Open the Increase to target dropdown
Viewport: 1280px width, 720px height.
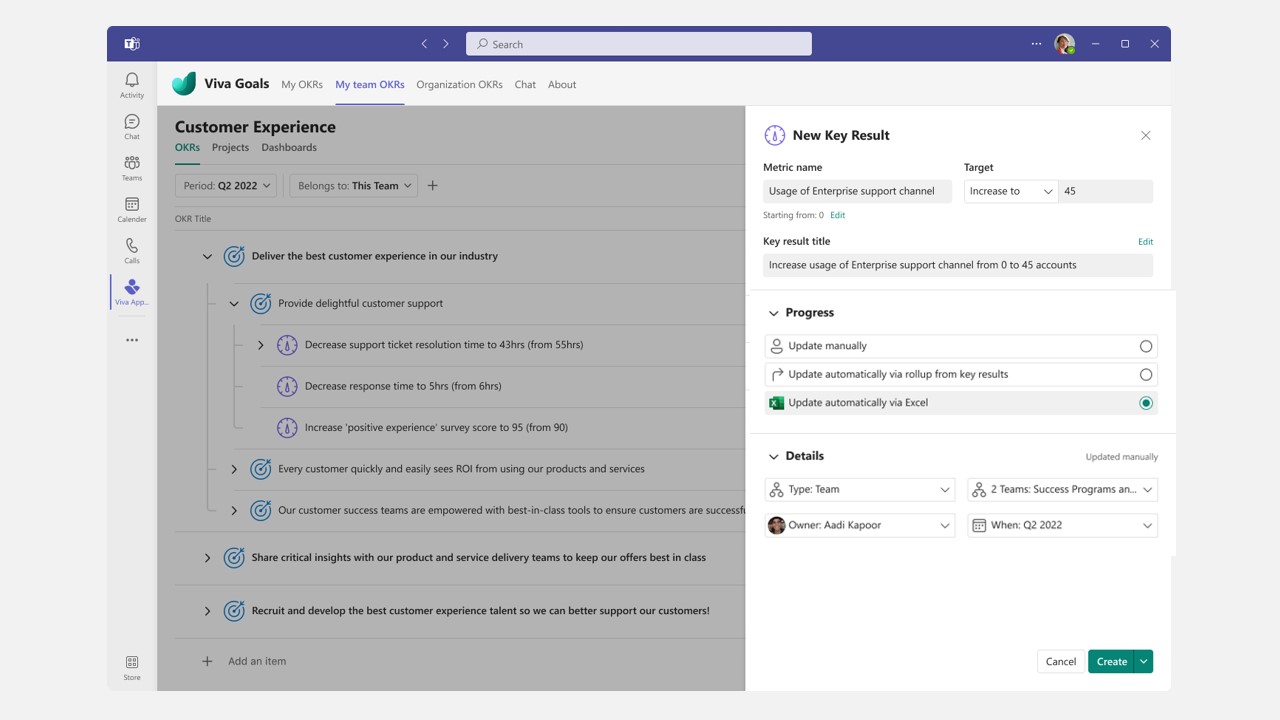[x=1010, y=191]
